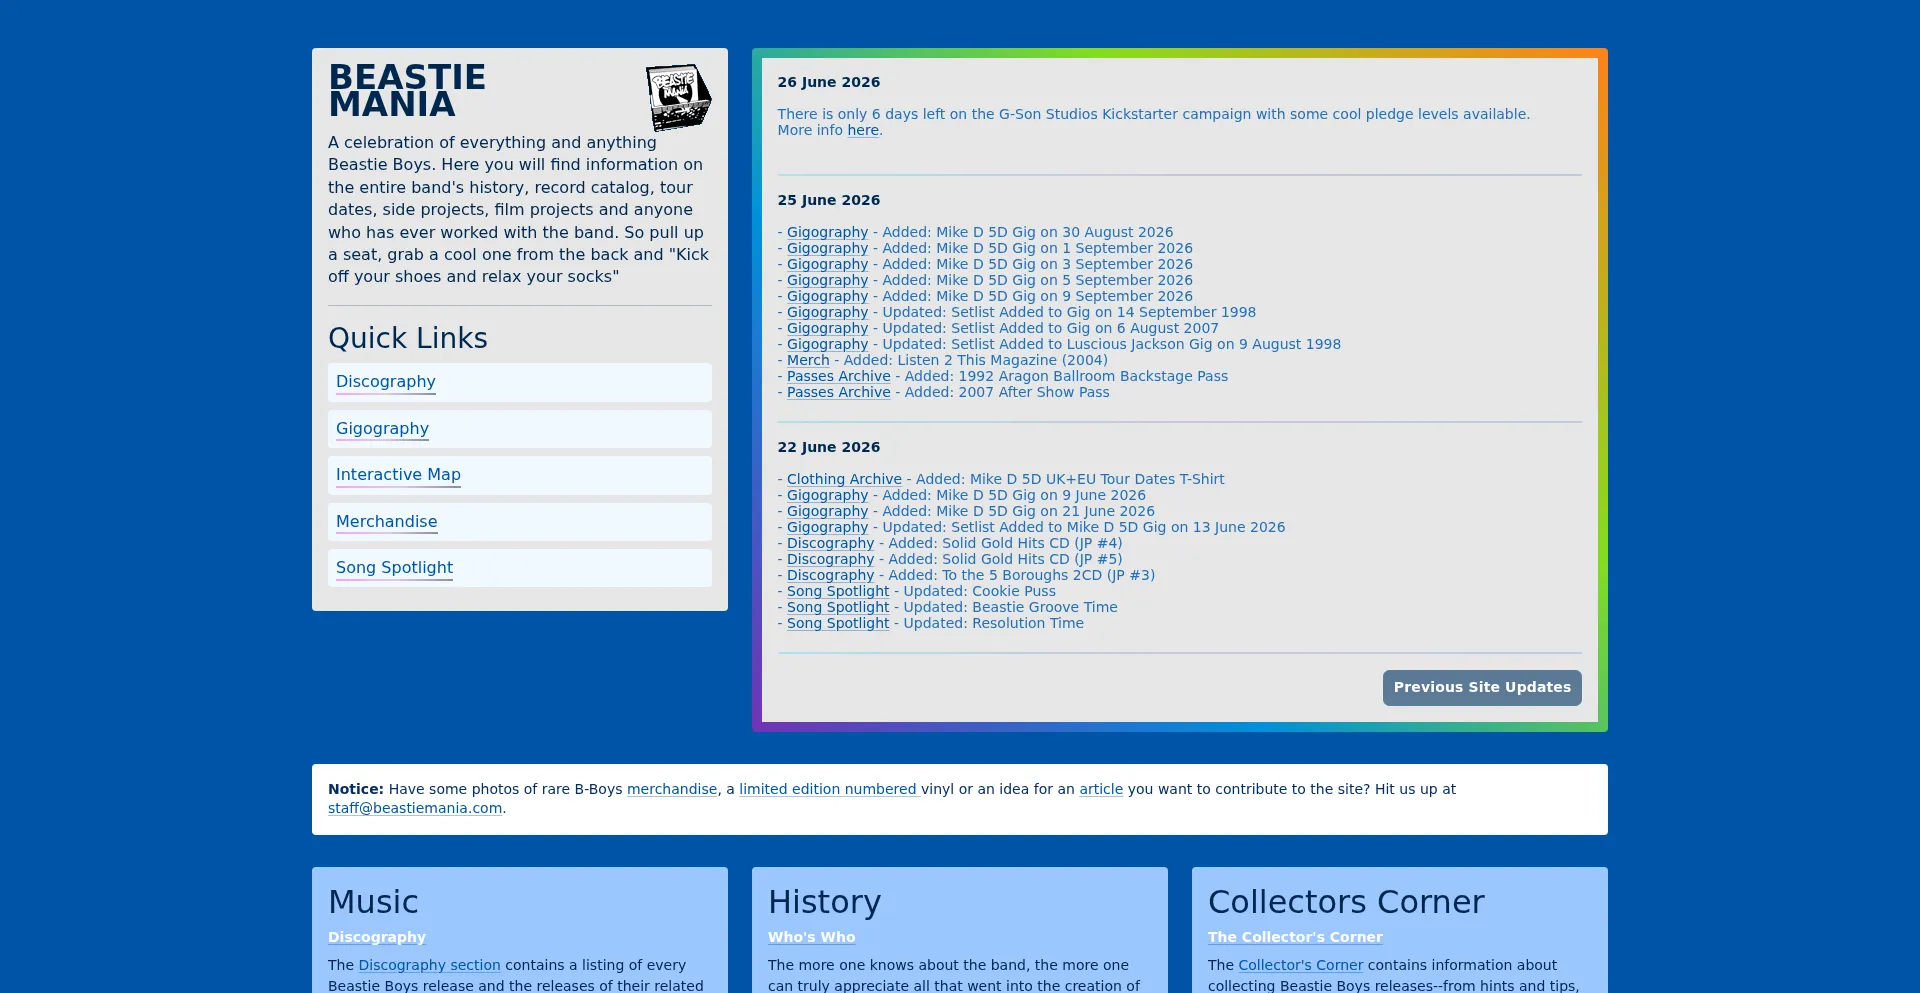The height and width of the screenshot is (993, 1920).
Task: Open Discography link for Solid Gold Hits JP #5
Action: [830, 560]
